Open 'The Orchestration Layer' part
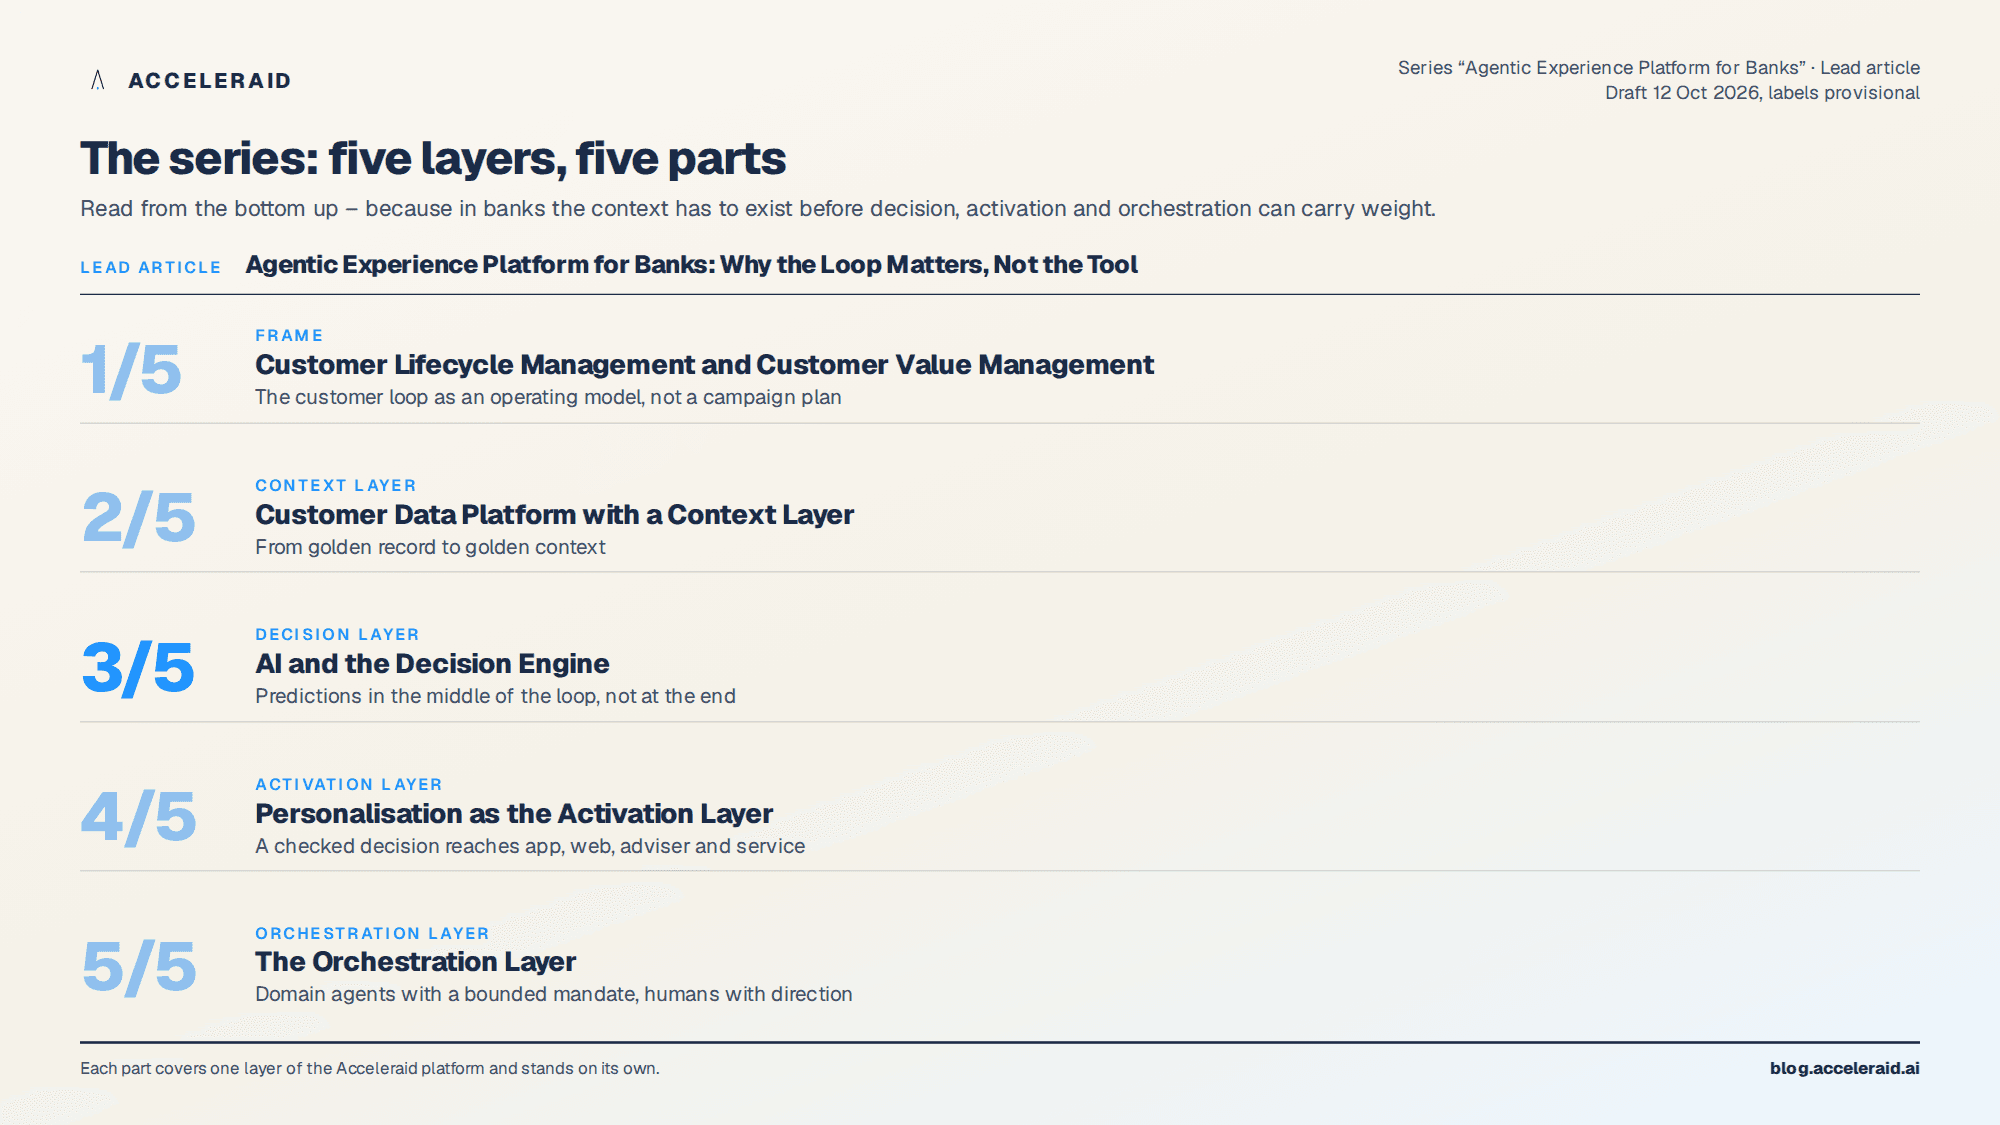 coord(415,962)
